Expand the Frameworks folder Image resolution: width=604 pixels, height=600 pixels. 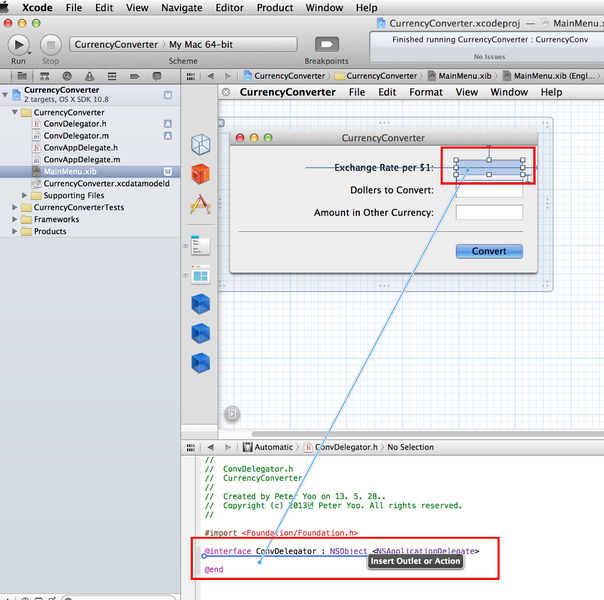coord(13,219)
